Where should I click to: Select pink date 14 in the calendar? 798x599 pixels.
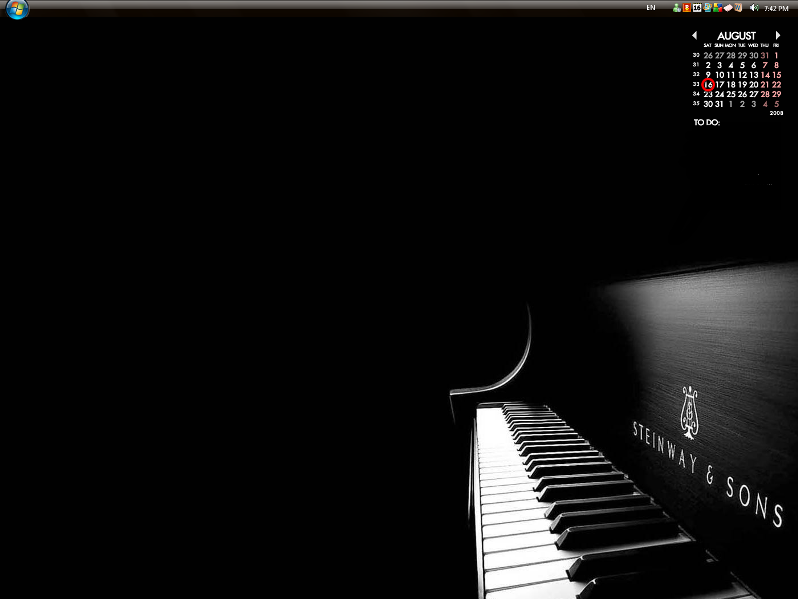(765, 75)
